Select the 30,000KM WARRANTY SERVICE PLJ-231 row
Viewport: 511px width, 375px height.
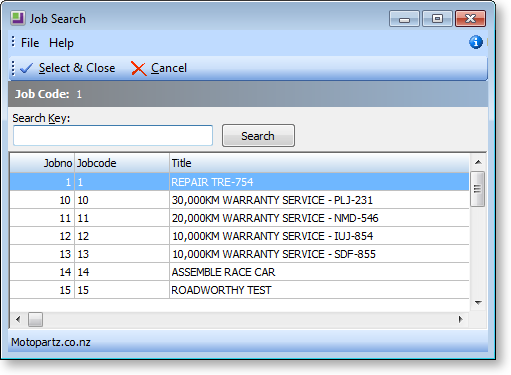click(x=239, y=200)
